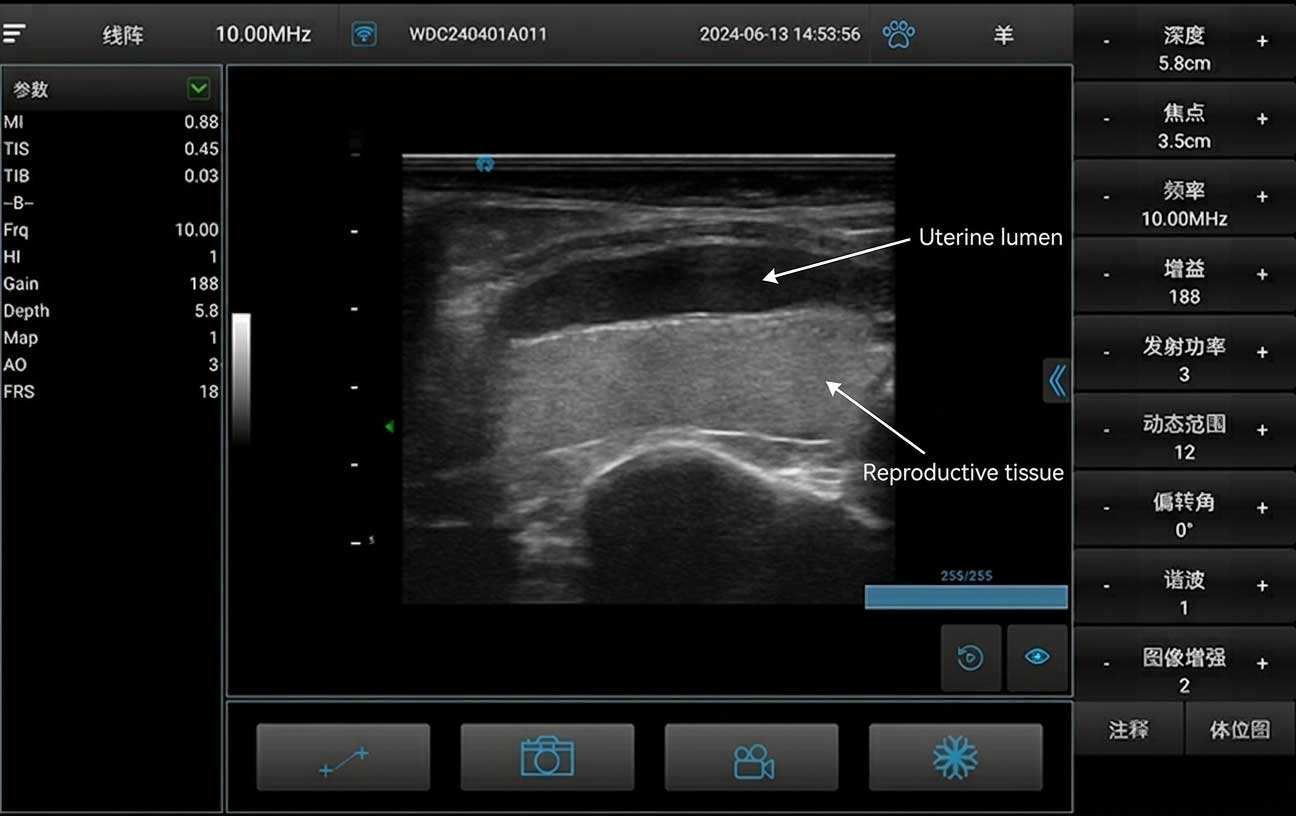
Task: Freeze imaging with the snowflake icon
Action: coord(956,757)
